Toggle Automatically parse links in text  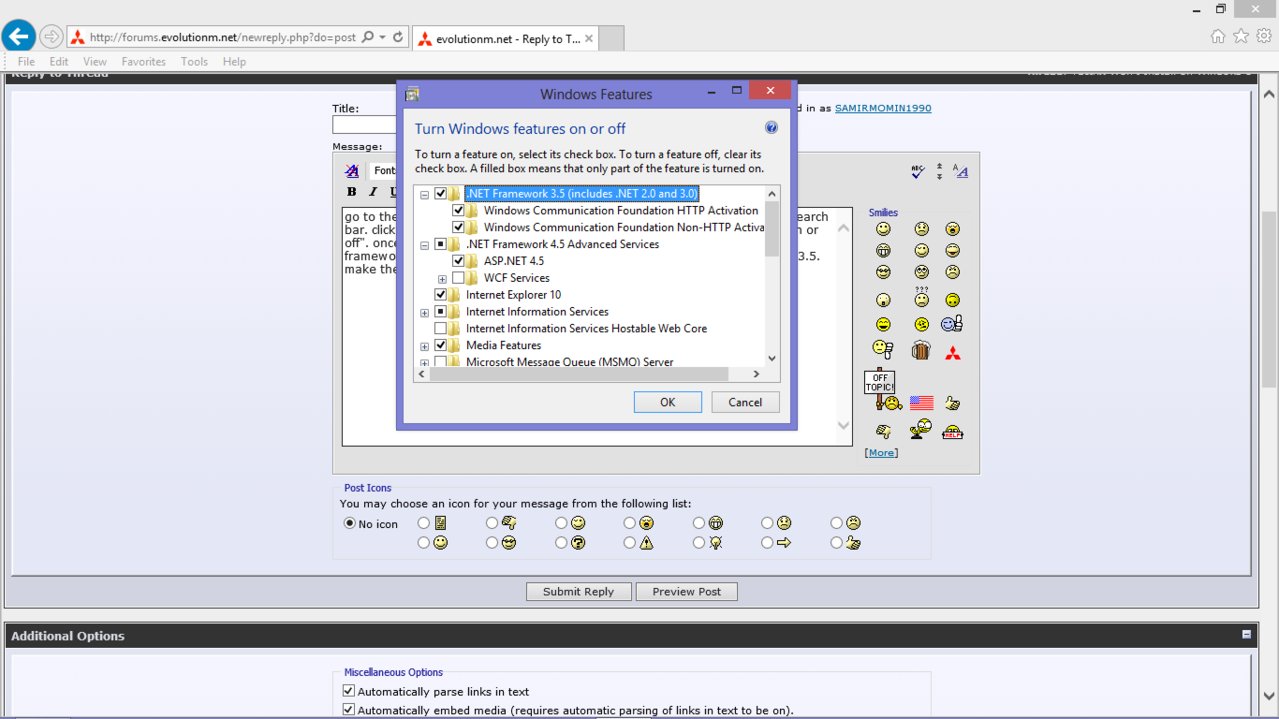pyautogui.click(x=349, y=691)
